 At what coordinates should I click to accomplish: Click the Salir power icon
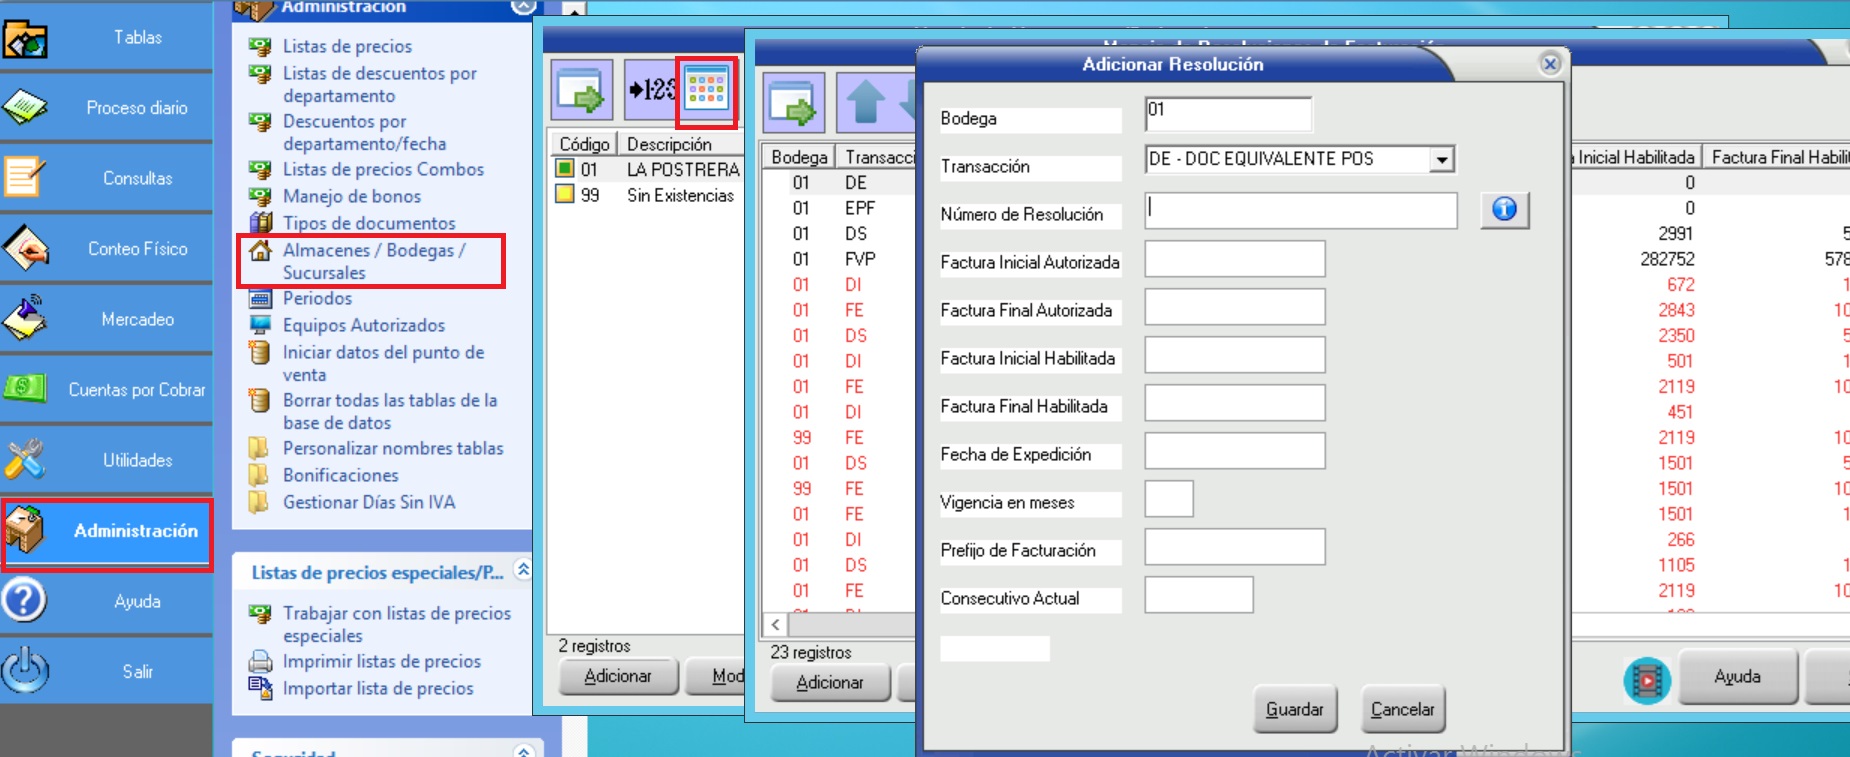pyautogui.click(x=26, y=671)
